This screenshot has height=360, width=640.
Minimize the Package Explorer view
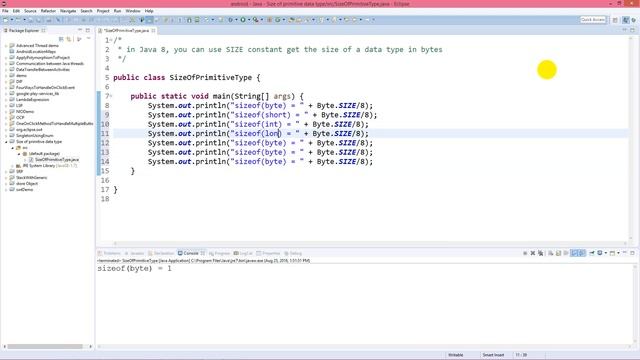click(x=80, y=30)
